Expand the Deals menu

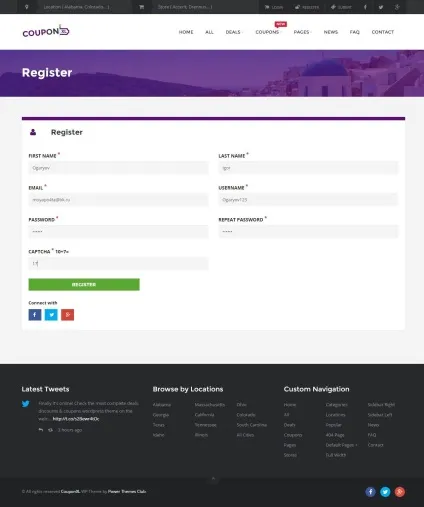234,32
